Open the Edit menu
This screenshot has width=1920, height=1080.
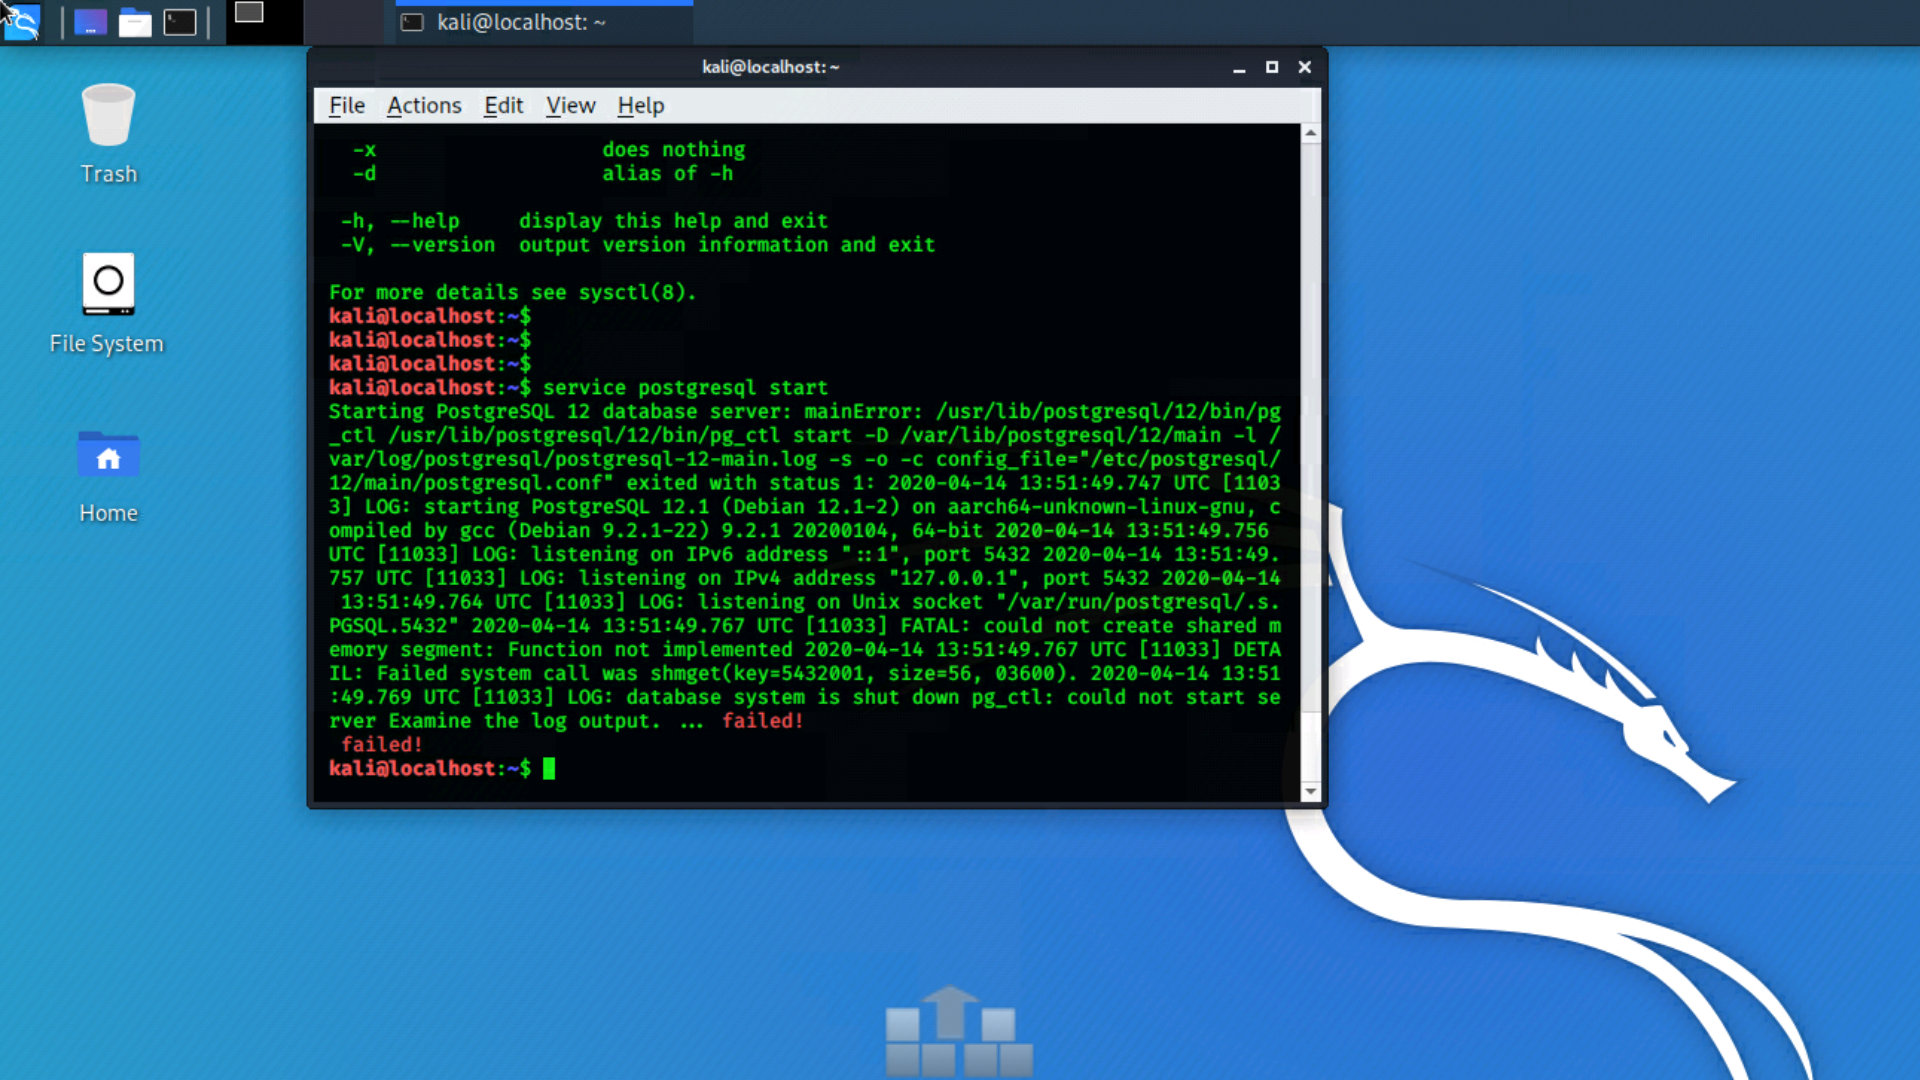coord(503,105)
